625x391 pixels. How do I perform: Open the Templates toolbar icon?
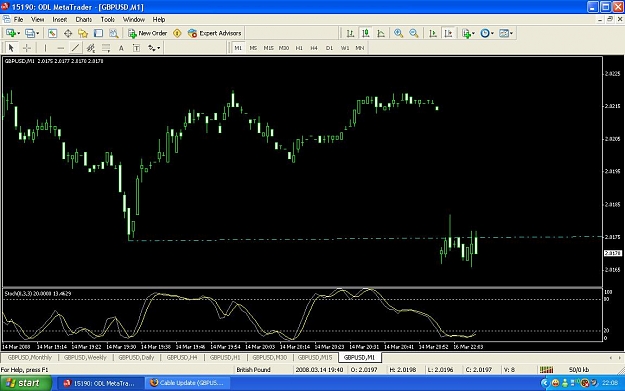click(x=504, y=33)
